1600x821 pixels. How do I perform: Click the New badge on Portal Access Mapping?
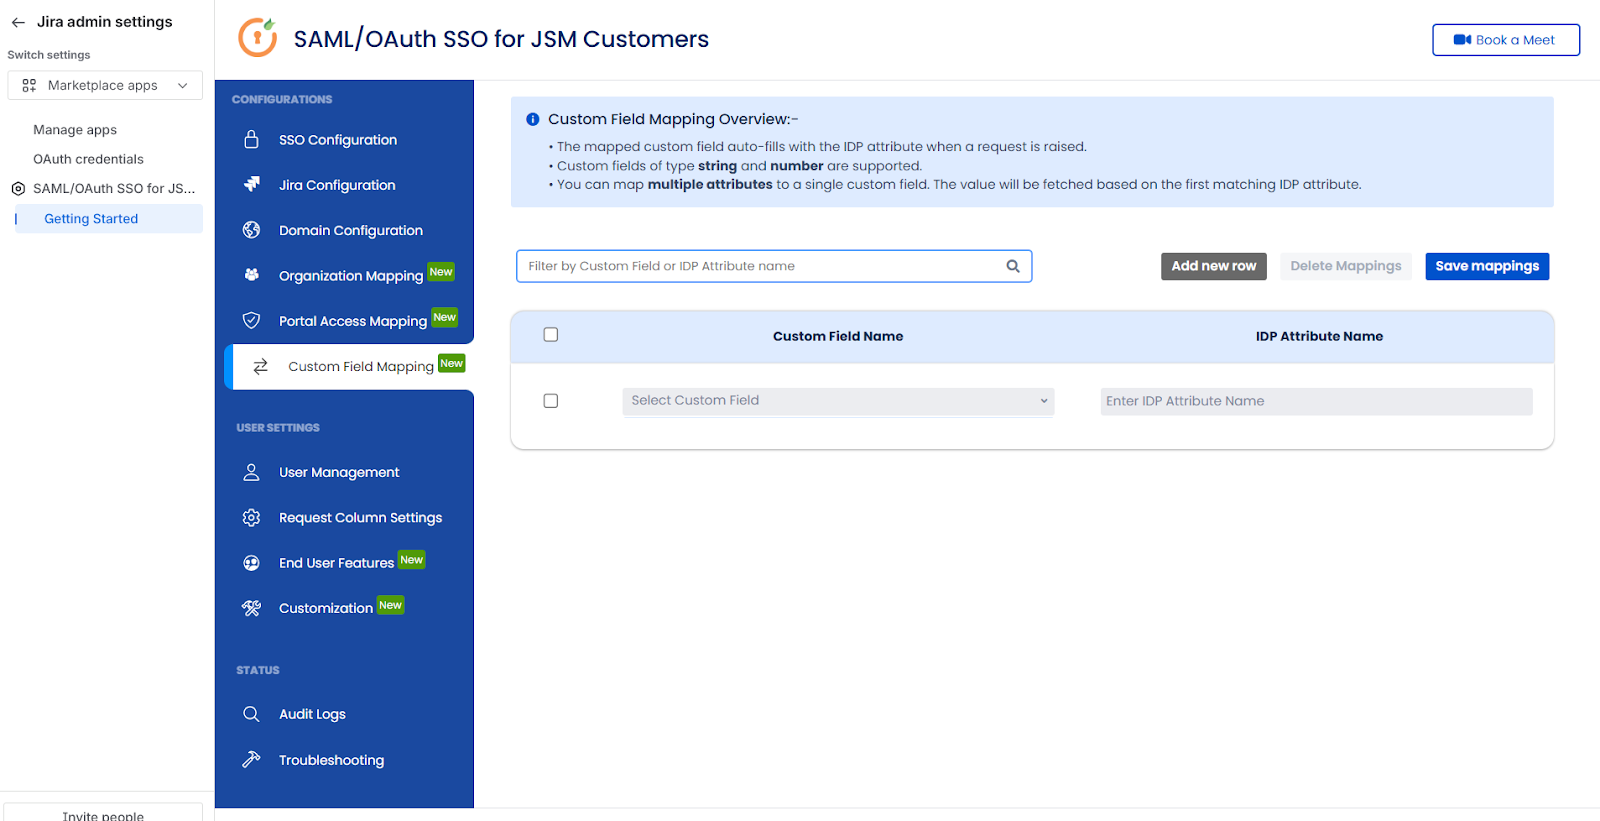coord(445,317)
